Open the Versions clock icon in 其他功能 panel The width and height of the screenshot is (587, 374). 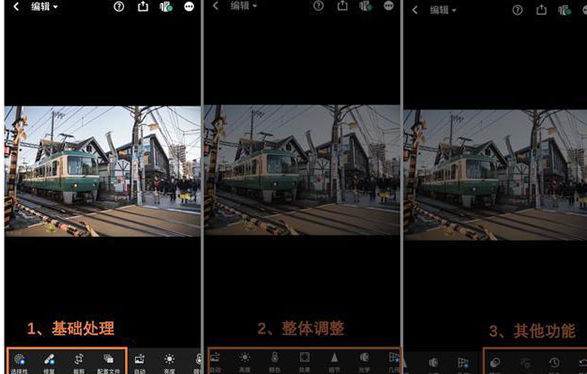[x=554, y=362]
